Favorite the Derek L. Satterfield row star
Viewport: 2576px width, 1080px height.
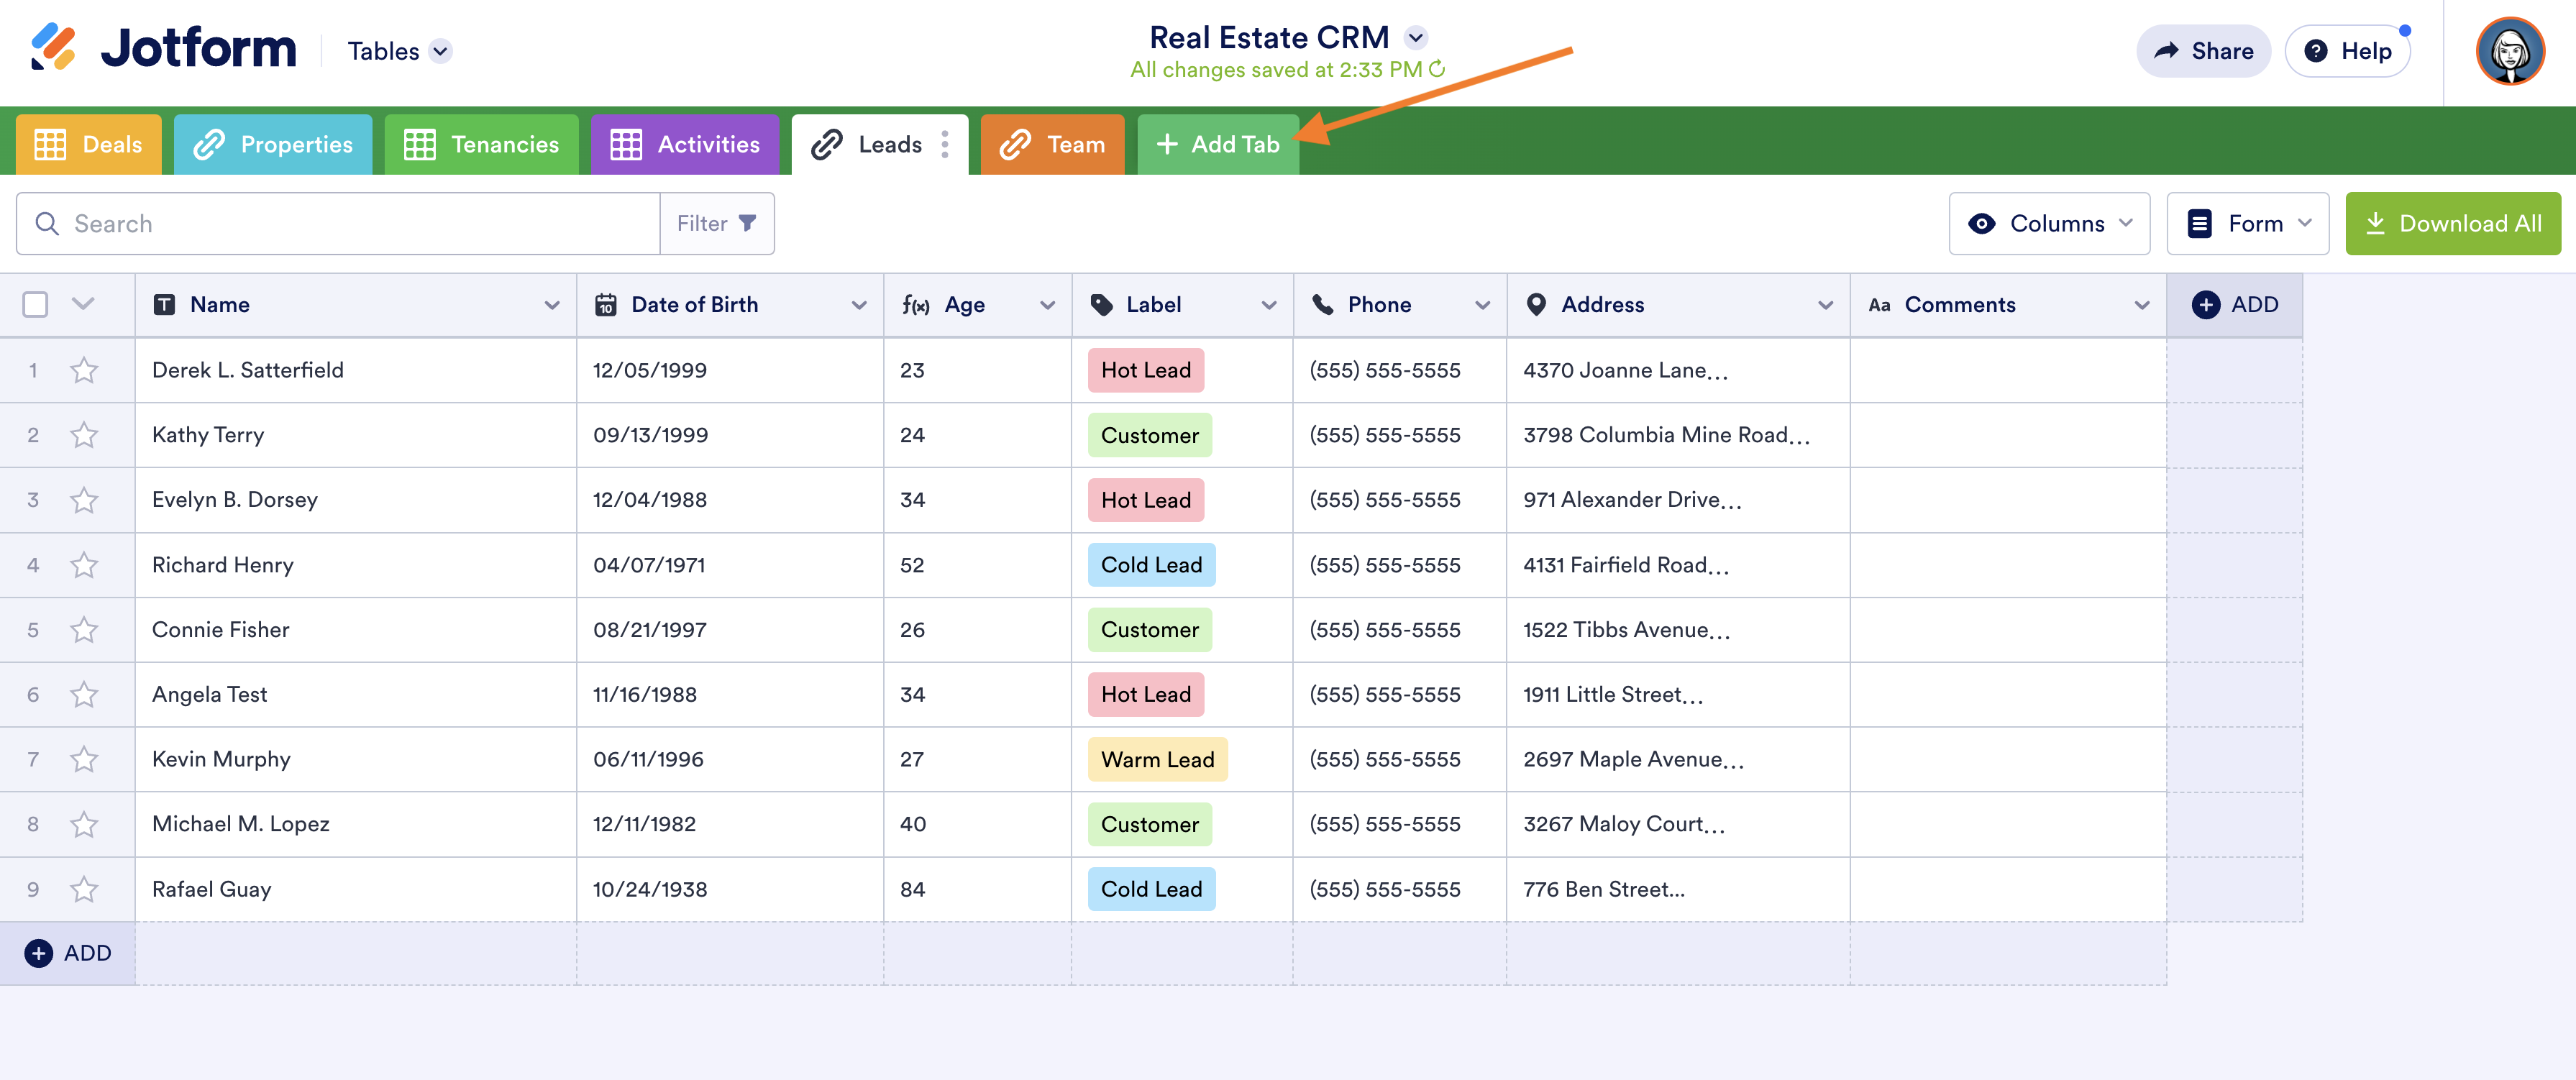pyautogui.click(x=84, y=370)
